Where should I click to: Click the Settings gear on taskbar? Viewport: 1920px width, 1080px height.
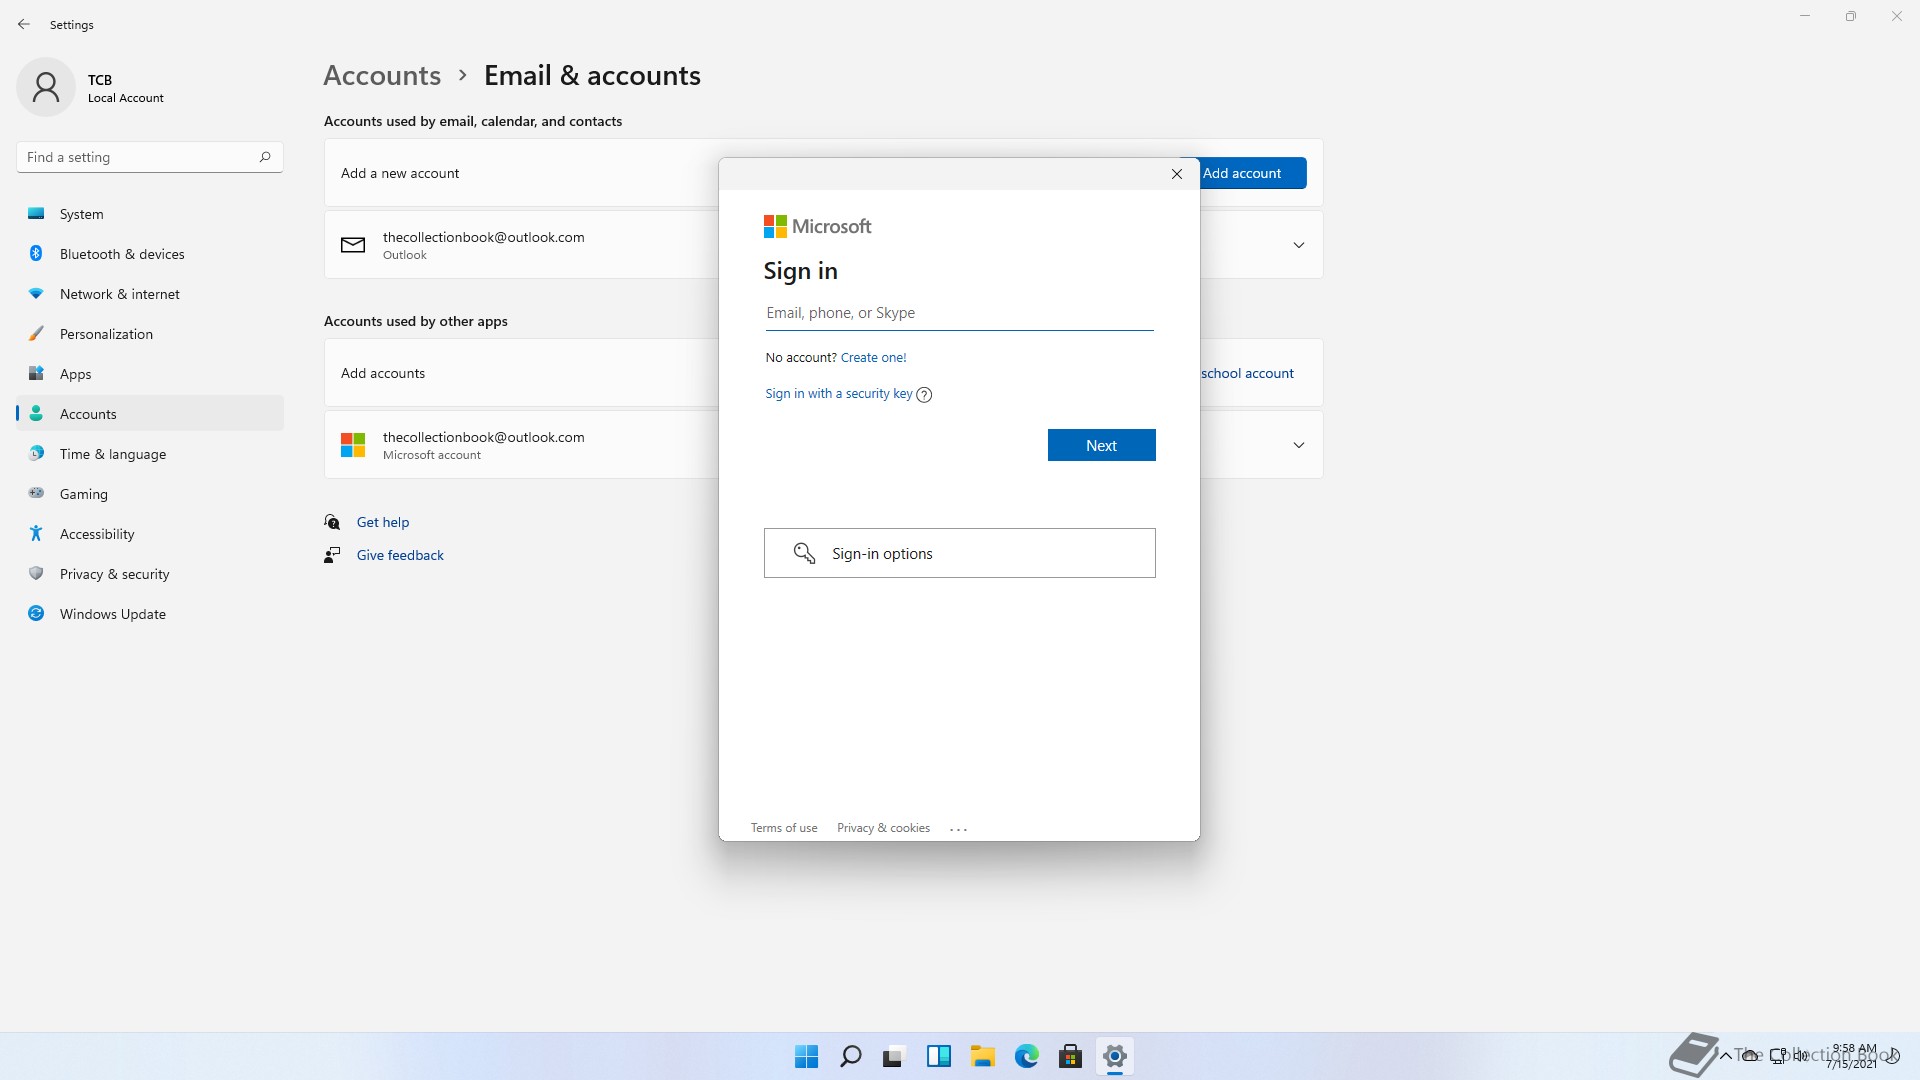(x=1114, y=1056)
